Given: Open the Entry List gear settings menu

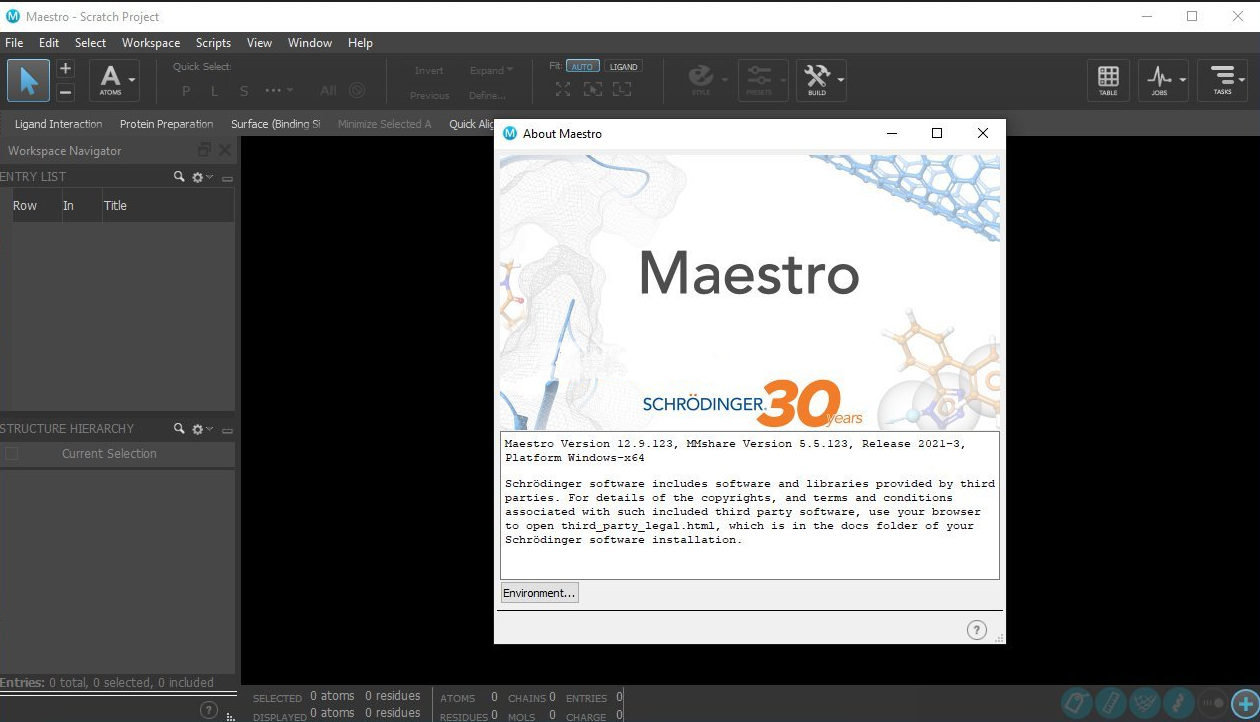Looking at the screenshot, I should pos(202,177).
